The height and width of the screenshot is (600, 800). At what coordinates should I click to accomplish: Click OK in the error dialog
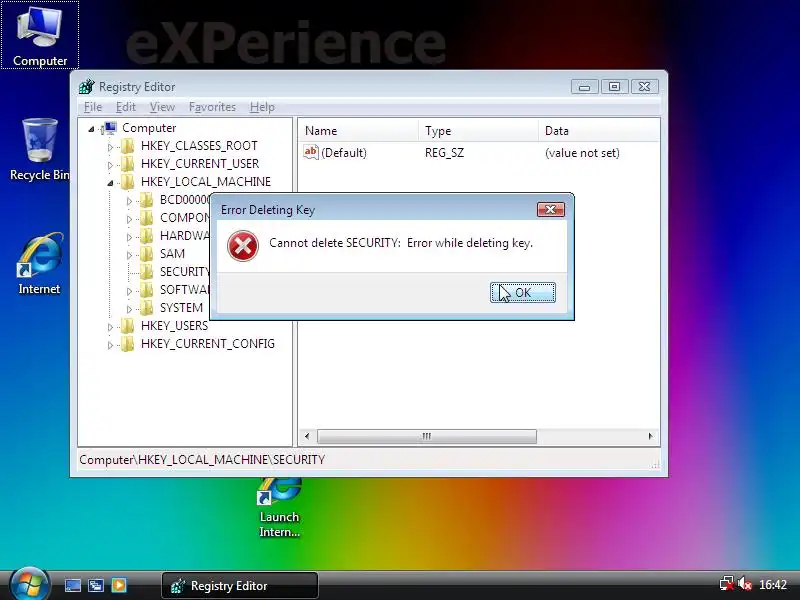coord(522,292)
